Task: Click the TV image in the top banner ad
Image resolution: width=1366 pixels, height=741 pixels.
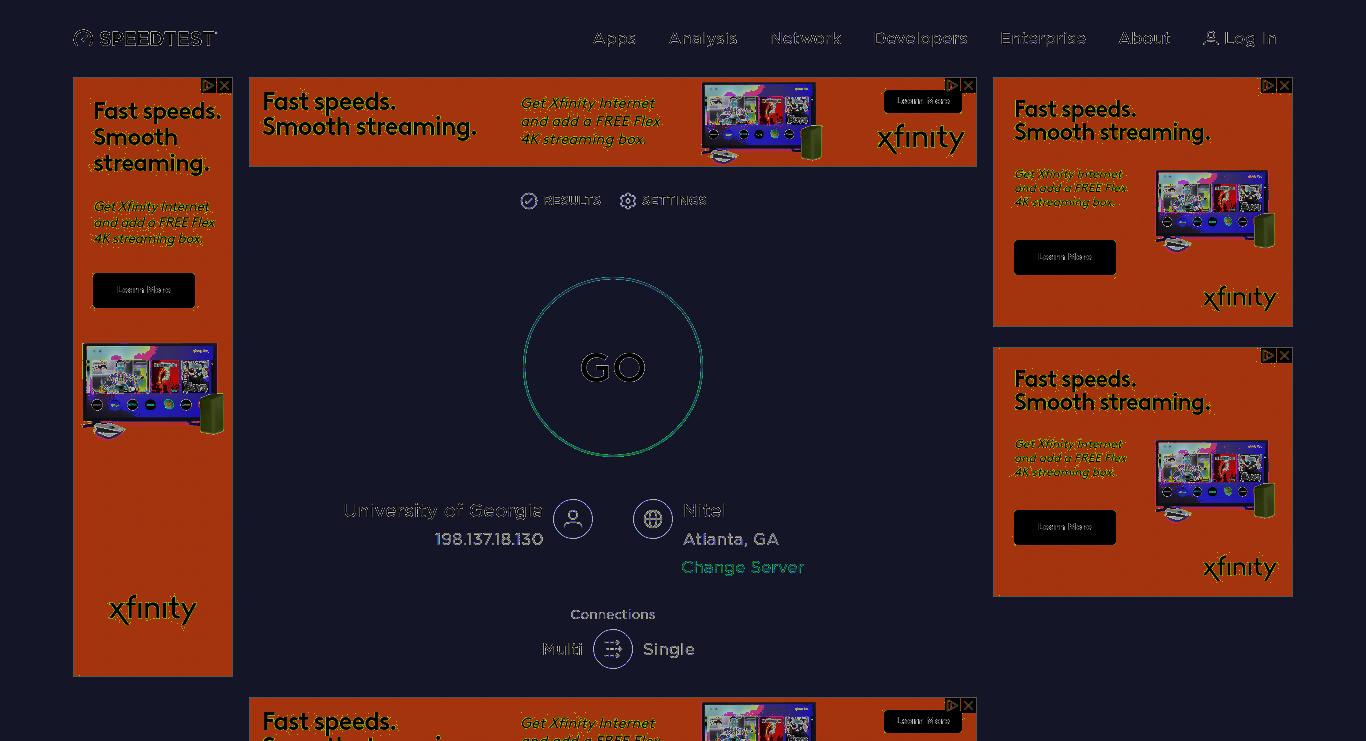Action: [x=762, y=122]
